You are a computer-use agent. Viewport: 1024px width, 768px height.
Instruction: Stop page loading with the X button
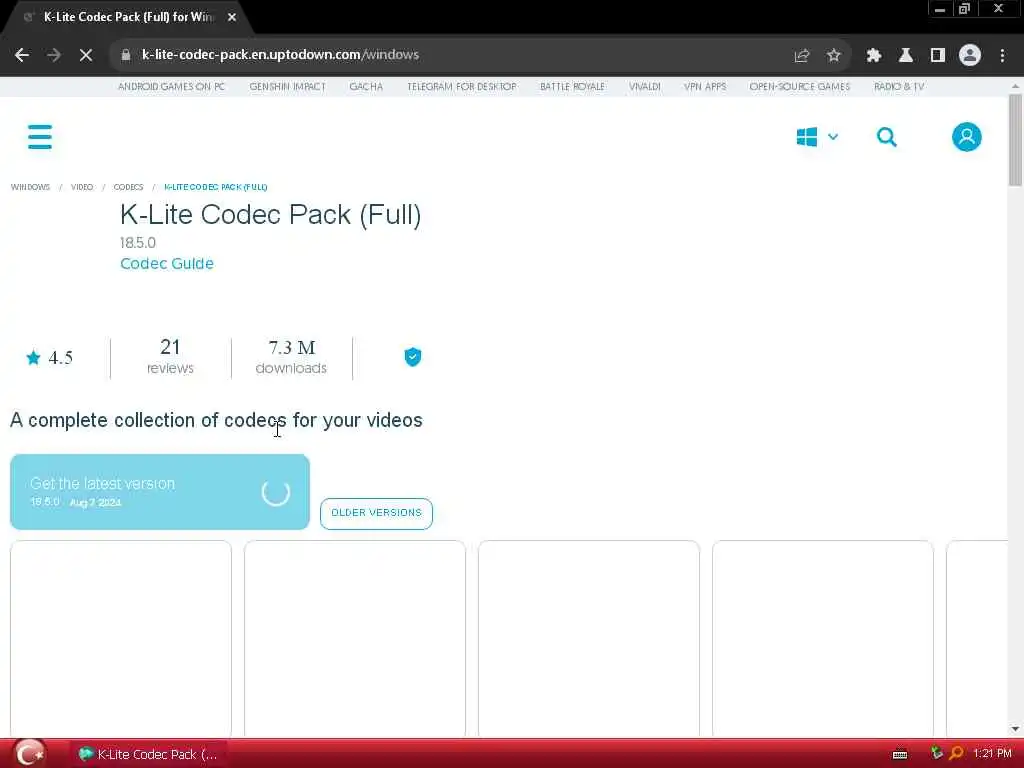click(86, 55)
